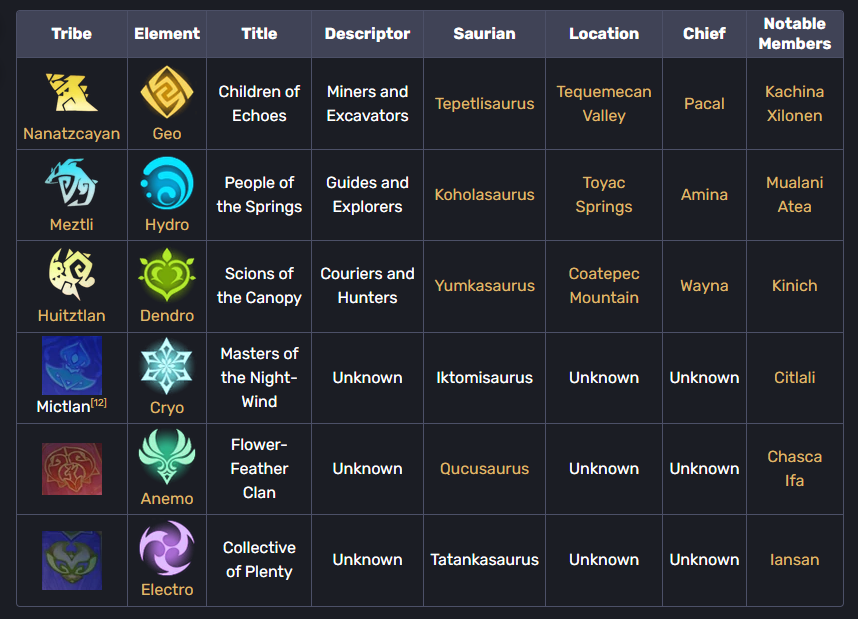The height and width of the screenshot is (619, 858).
Task: Open the Tepetlisaurus link
Action: coord(484,104)
